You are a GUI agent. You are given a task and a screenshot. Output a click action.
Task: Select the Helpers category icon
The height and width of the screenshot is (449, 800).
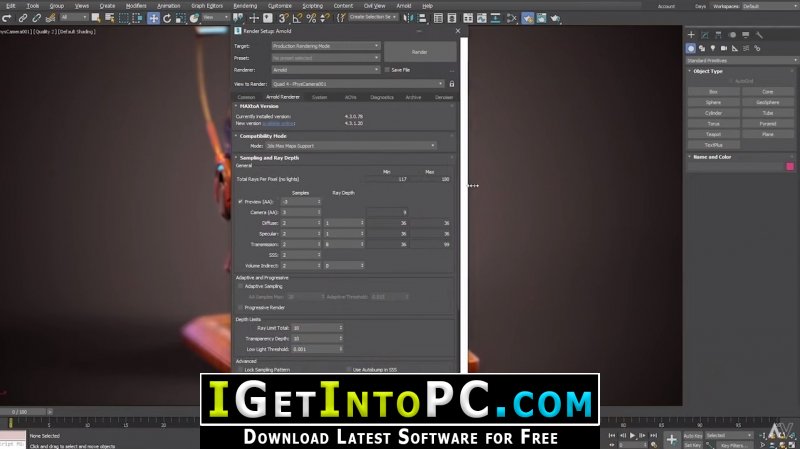click(735, 48)
